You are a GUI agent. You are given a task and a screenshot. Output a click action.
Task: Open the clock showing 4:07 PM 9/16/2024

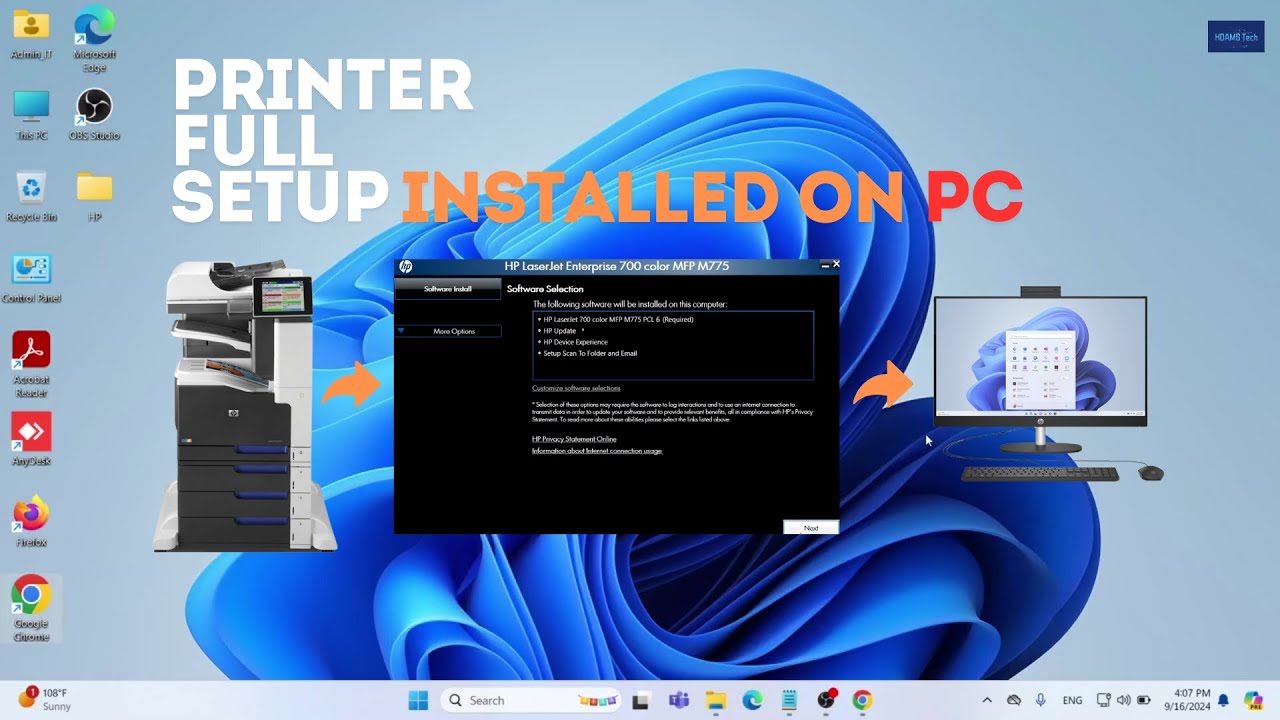1187,700
